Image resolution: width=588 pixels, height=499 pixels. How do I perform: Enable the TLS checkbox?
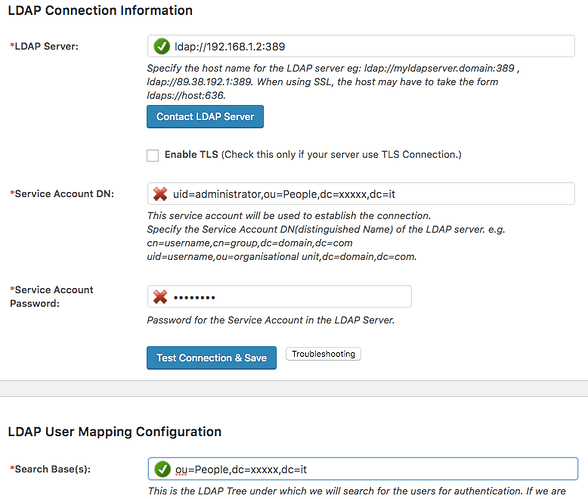(153, 155)
